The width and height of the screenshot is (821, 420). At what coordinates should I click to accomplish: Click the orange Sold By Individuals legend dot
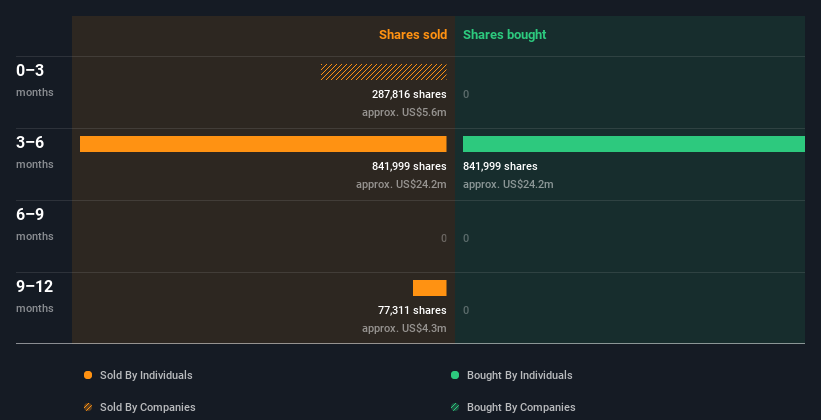click(x=88, y=375)
